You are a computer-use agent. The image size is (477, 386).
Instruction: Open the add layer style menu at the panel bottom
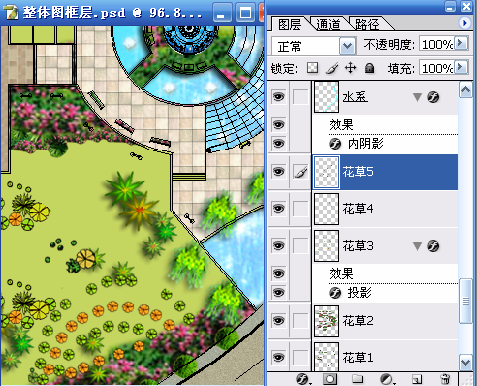click(303, 379)
